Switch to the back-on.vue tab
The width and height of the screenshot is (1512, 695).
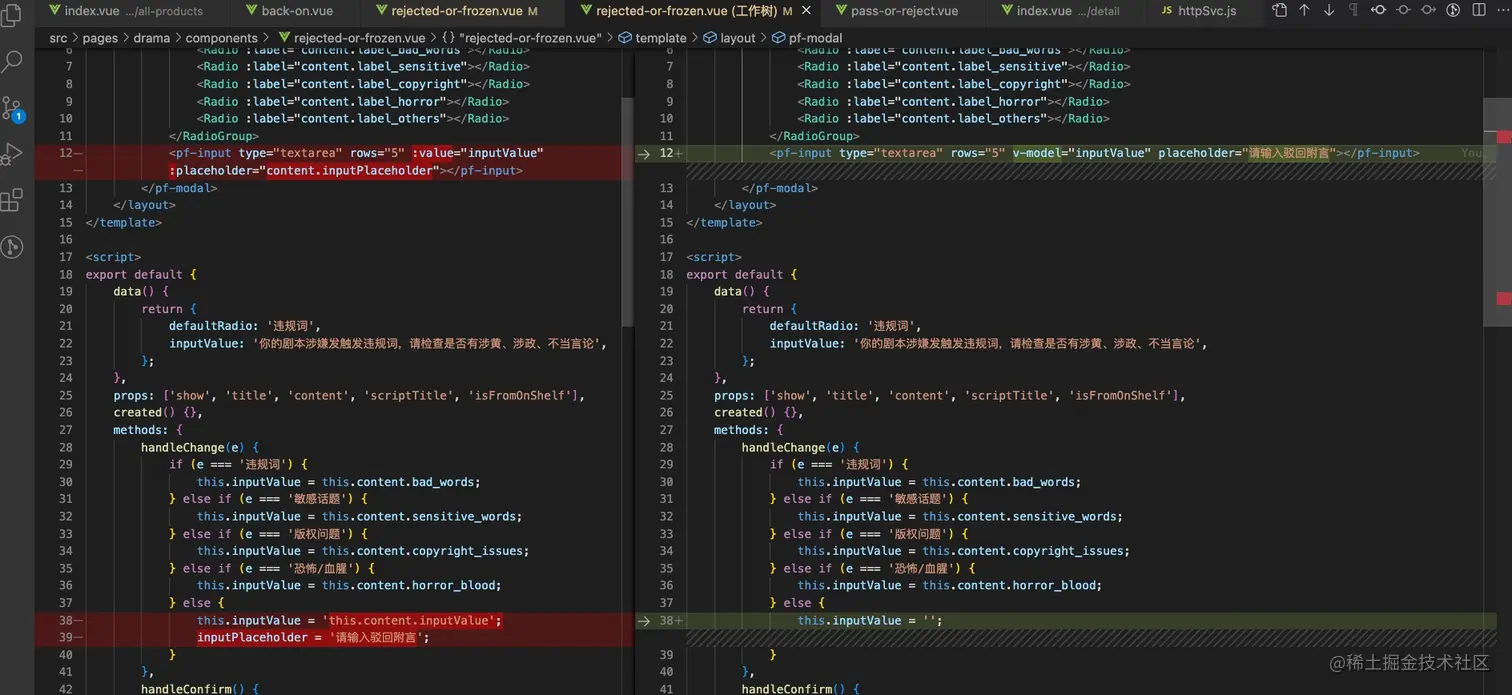297,11
